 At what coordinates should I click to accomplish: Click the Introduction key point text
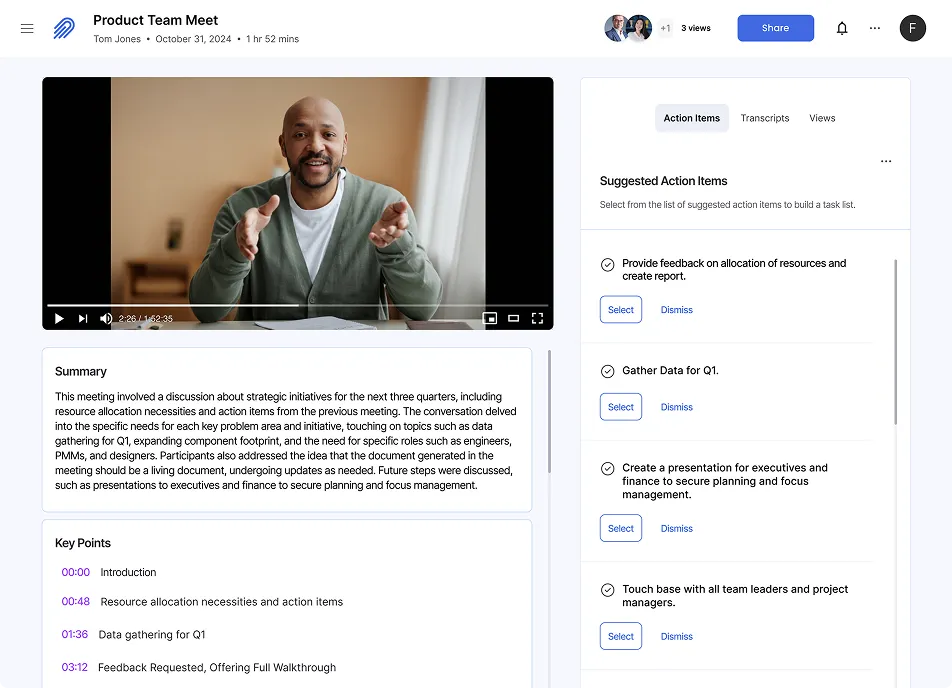click(128, 572)
